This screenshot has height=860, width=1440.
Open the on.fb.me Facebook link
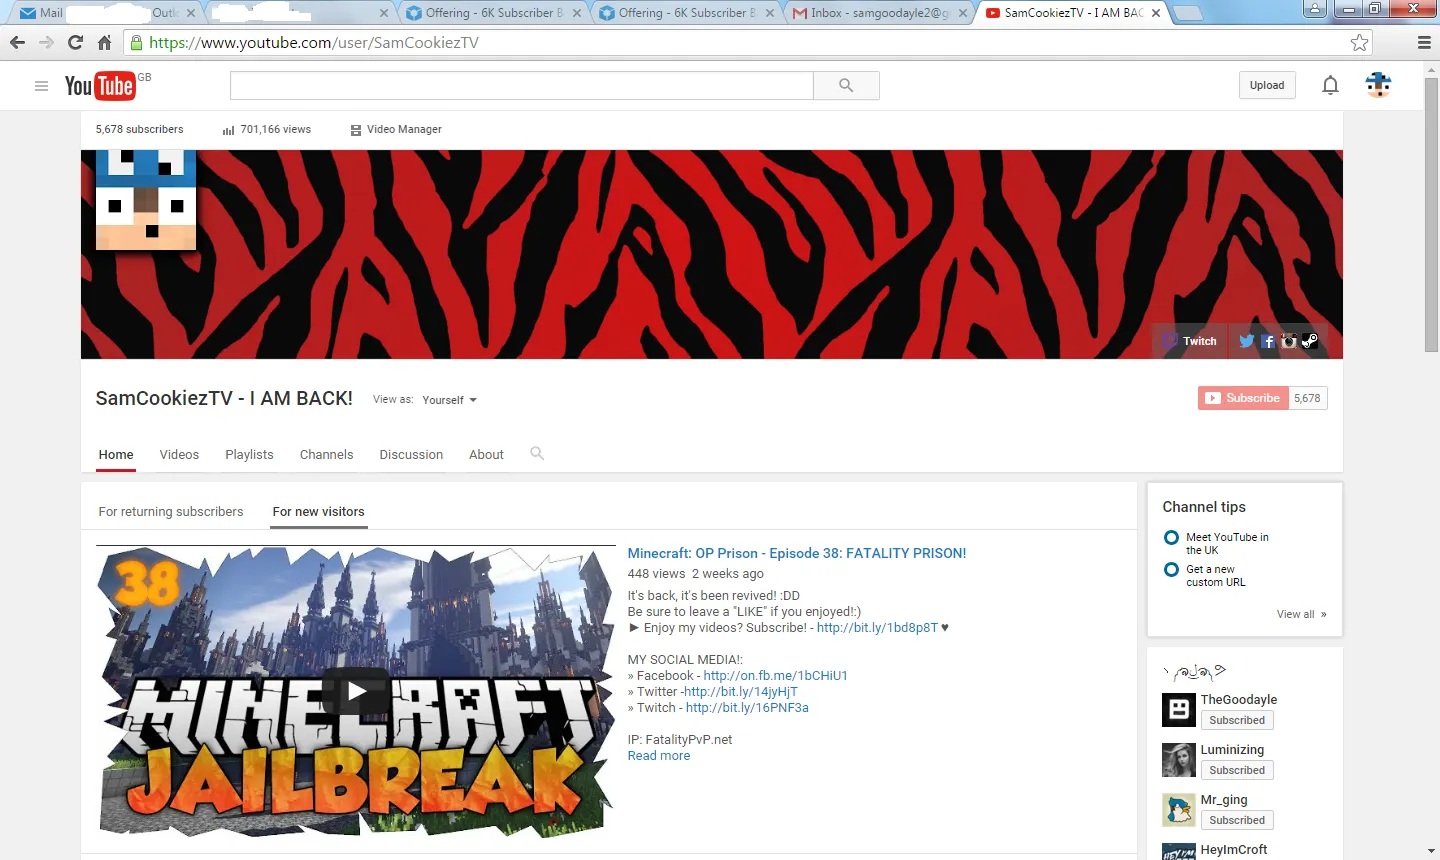click(x=776, y=676)
